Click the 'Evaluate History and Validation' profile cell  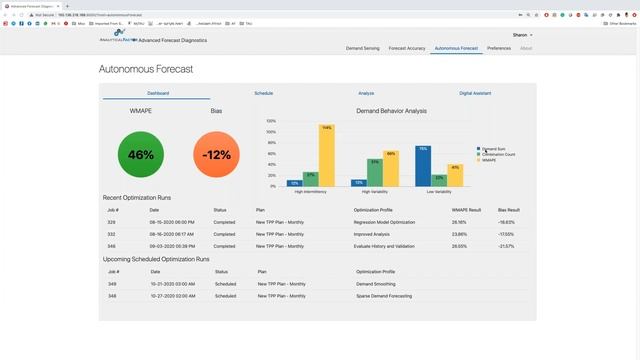[x=384, y=247]
